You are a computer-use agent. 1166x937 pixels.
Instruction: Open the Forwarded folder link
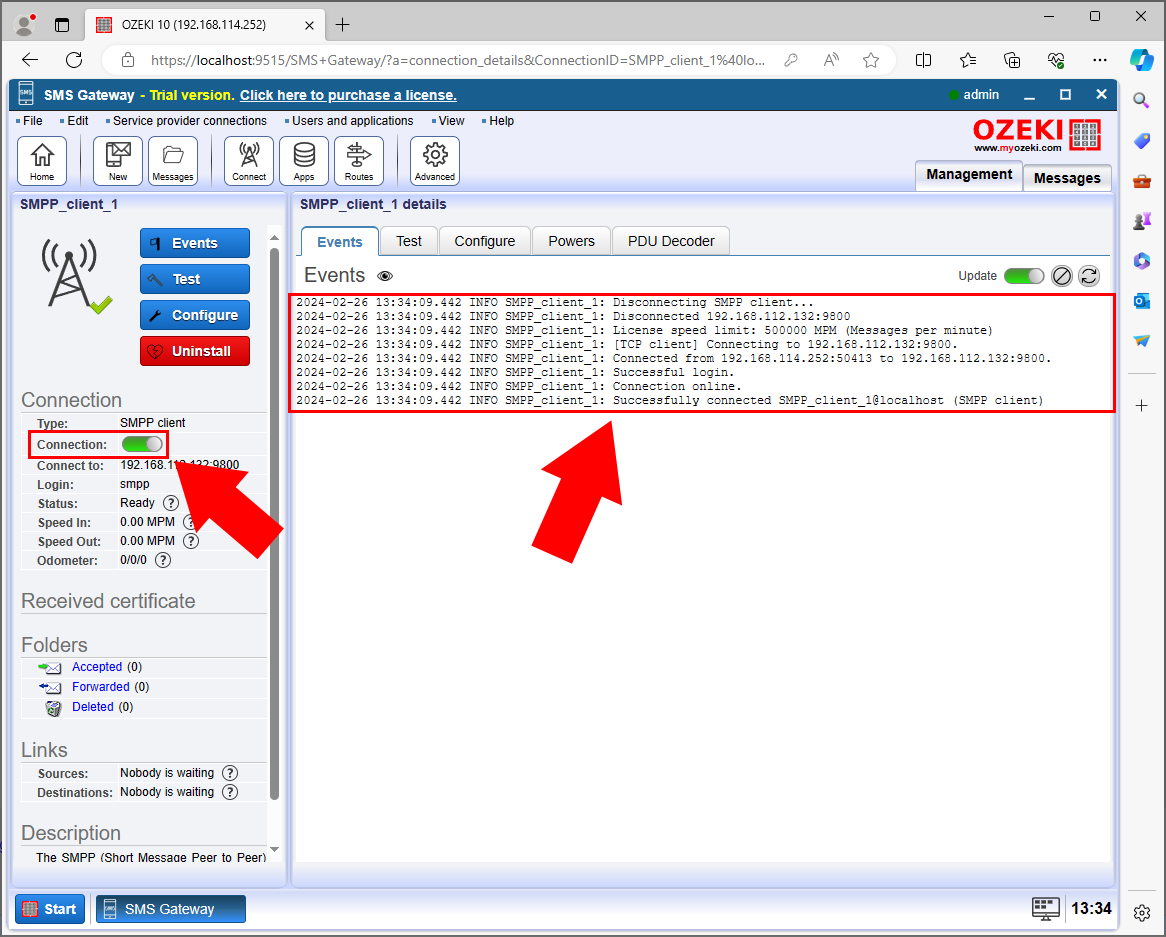100,687
